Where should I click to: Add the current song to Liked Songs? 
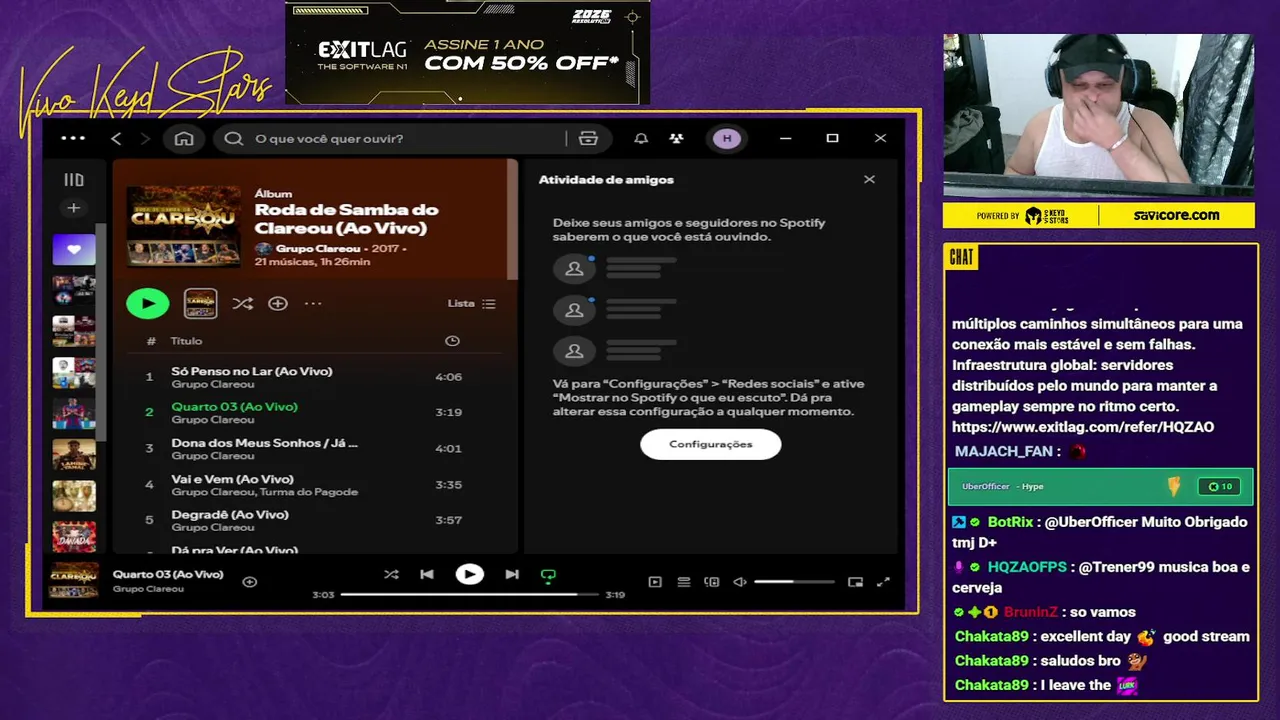(250, 582)
